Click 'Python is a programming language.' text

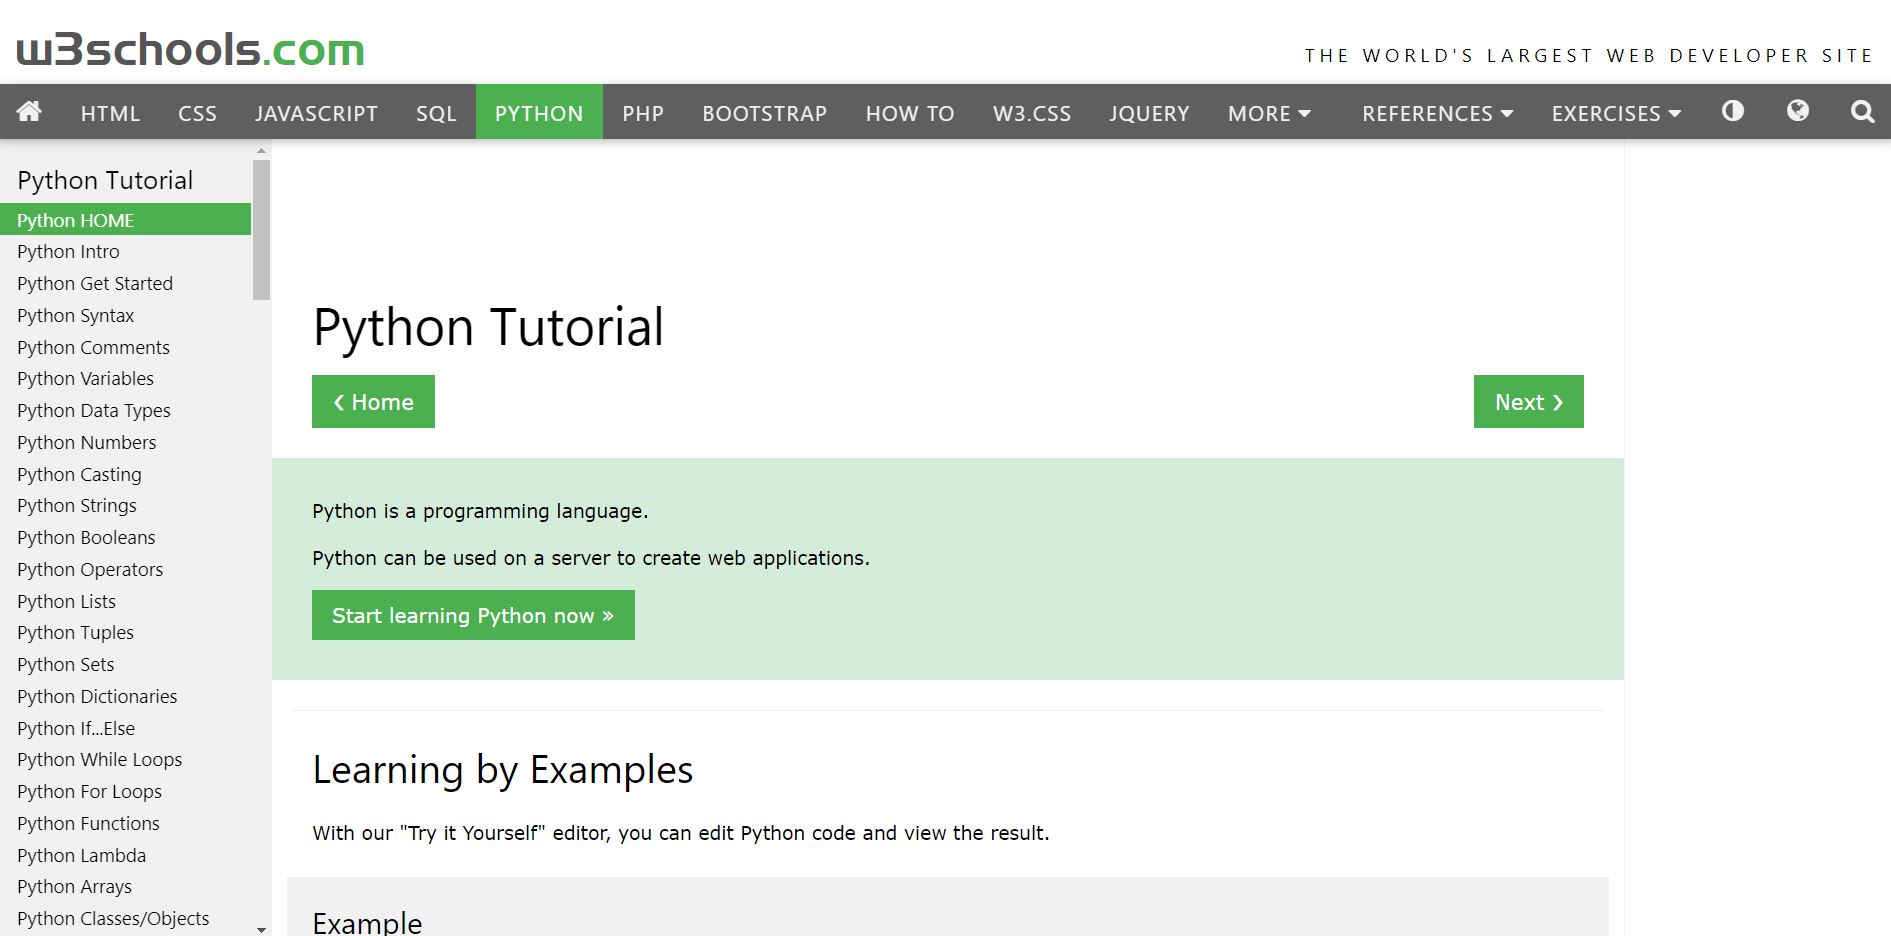click(x=480, y=511)
